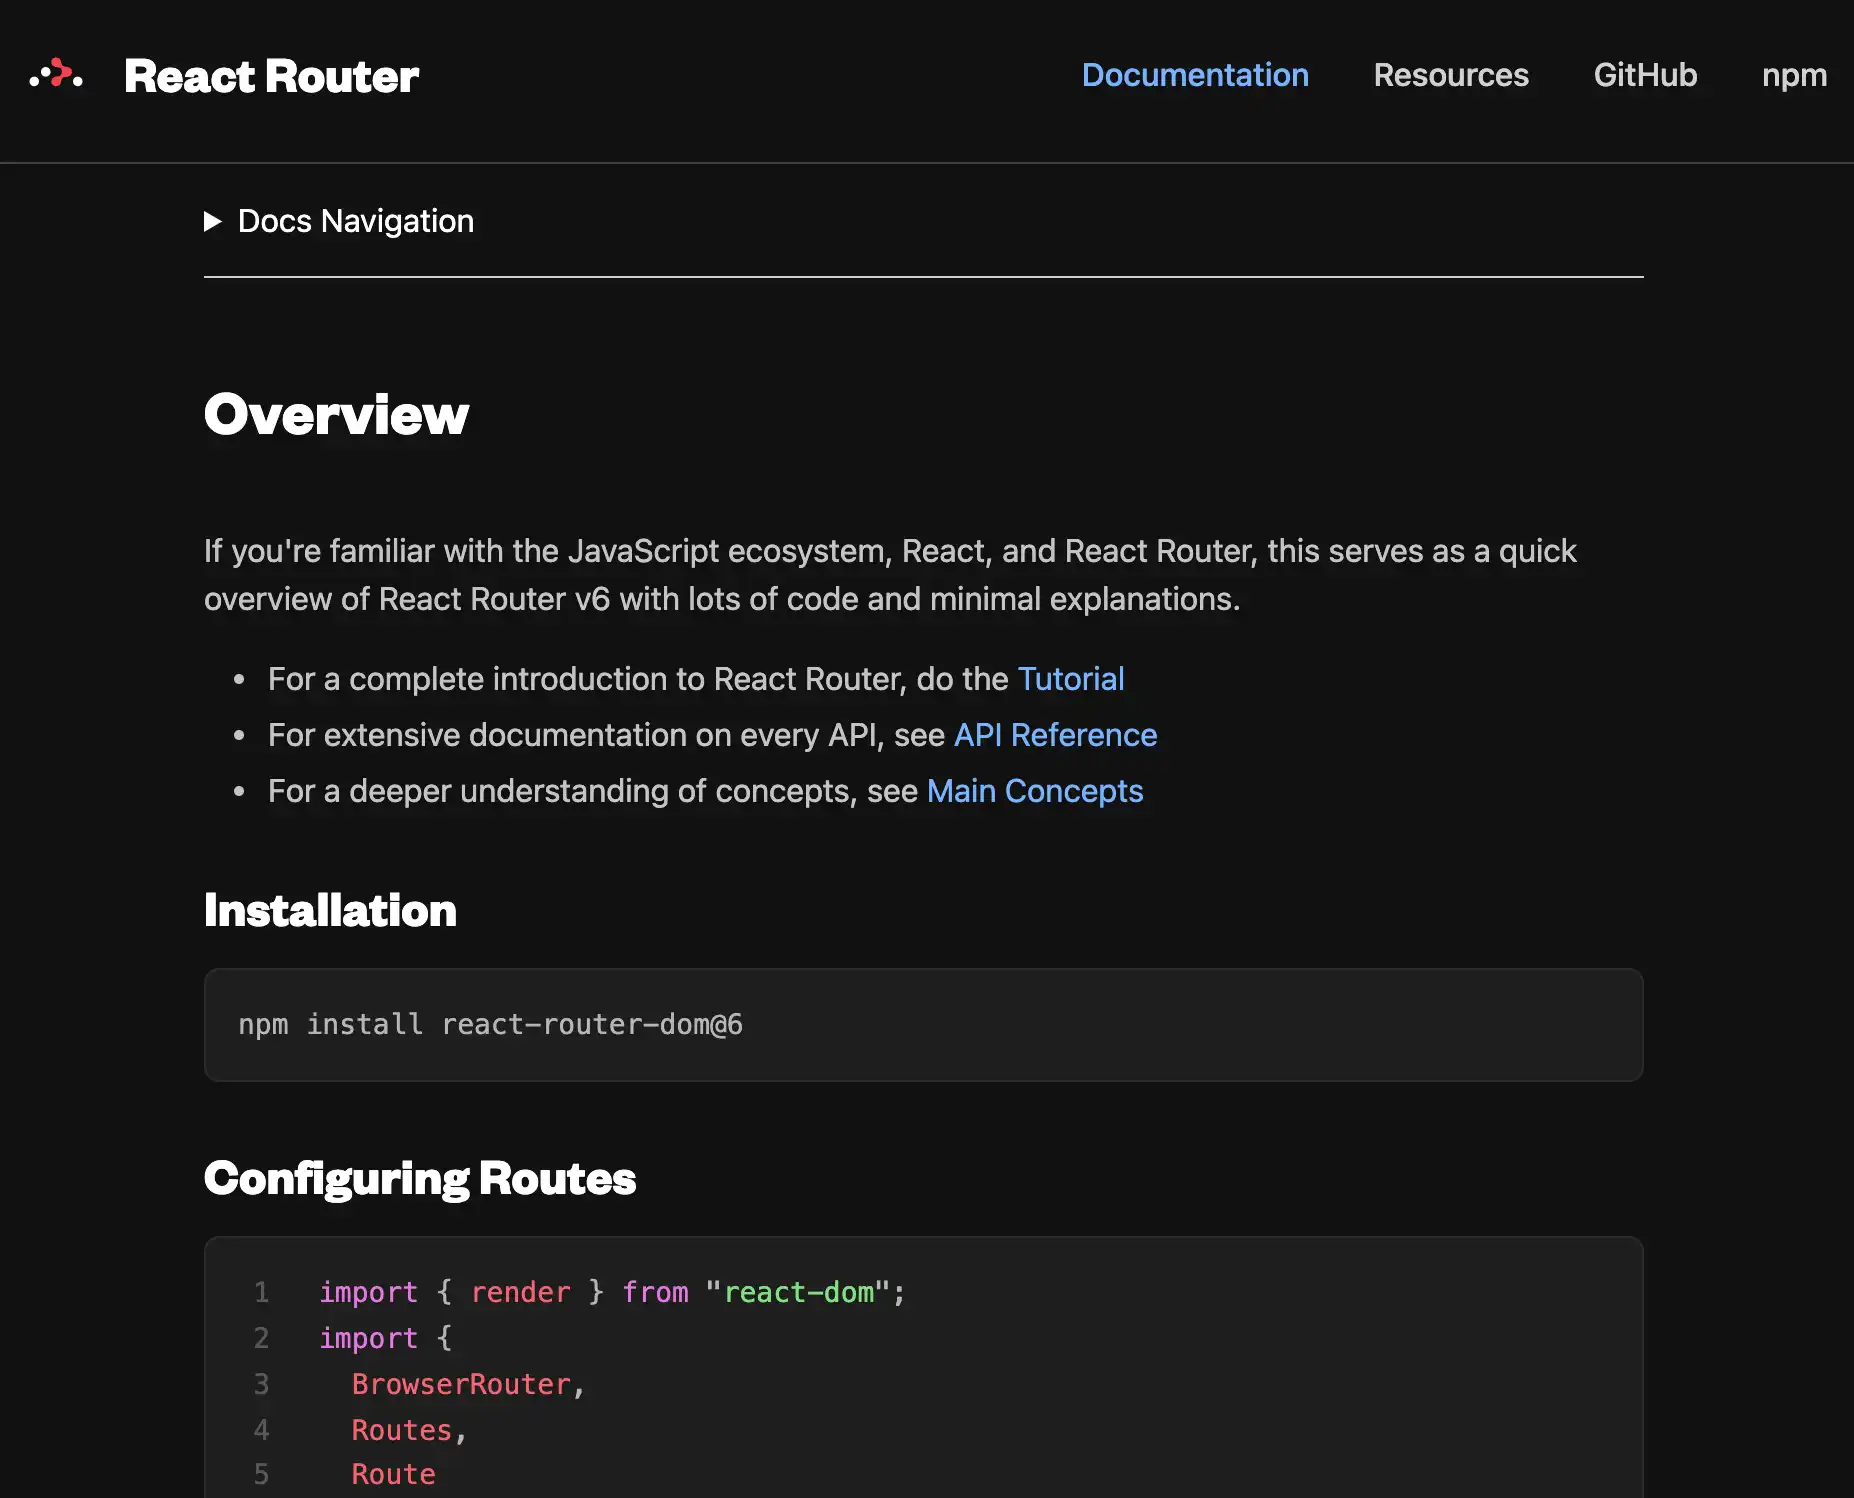1854x1498 pixels.
Task: Click the "import {" code line
Action: pos(385,1338)
